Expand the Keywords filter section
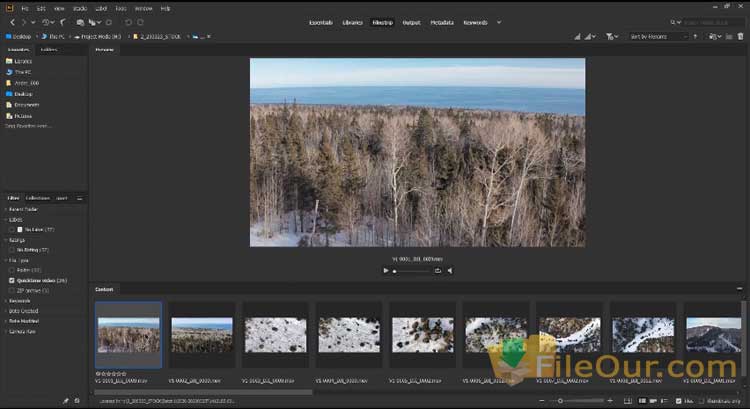This screenshot has height=409, width=750. click(20, 300)
